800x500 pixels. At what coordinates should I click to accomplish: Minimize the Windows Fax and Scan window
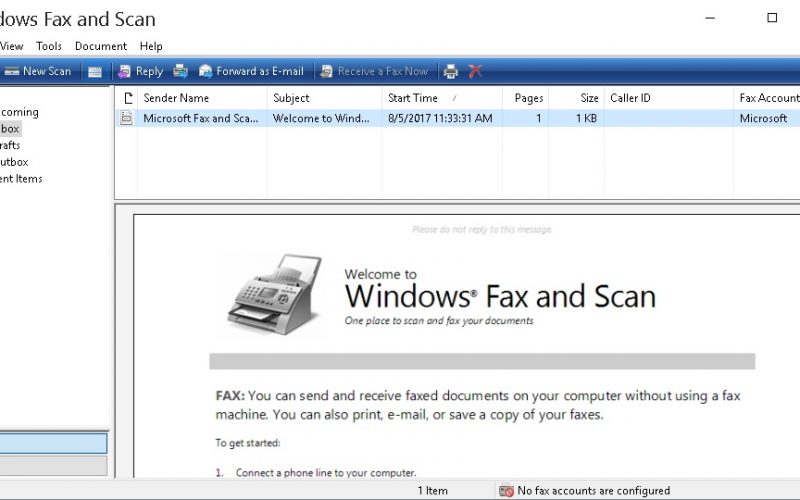click(710, 18)
